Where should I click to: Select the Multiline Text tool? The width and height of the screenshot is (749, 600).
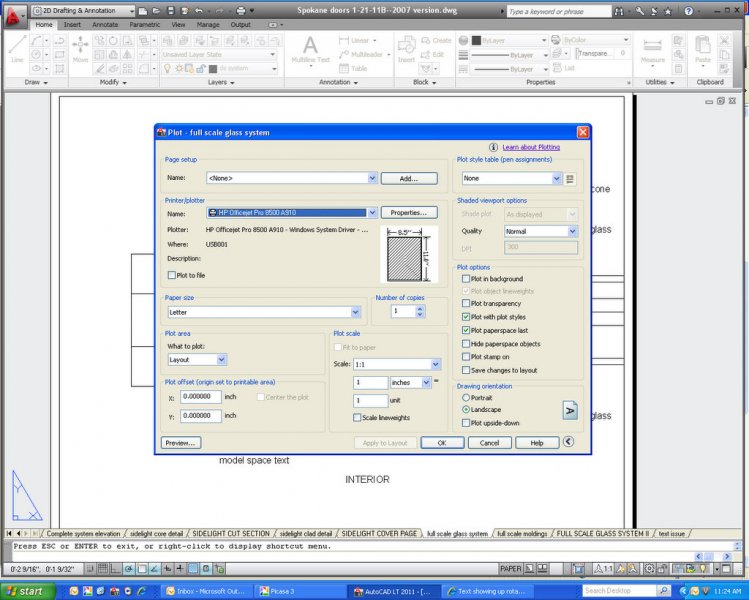click(x=310, y=50)
